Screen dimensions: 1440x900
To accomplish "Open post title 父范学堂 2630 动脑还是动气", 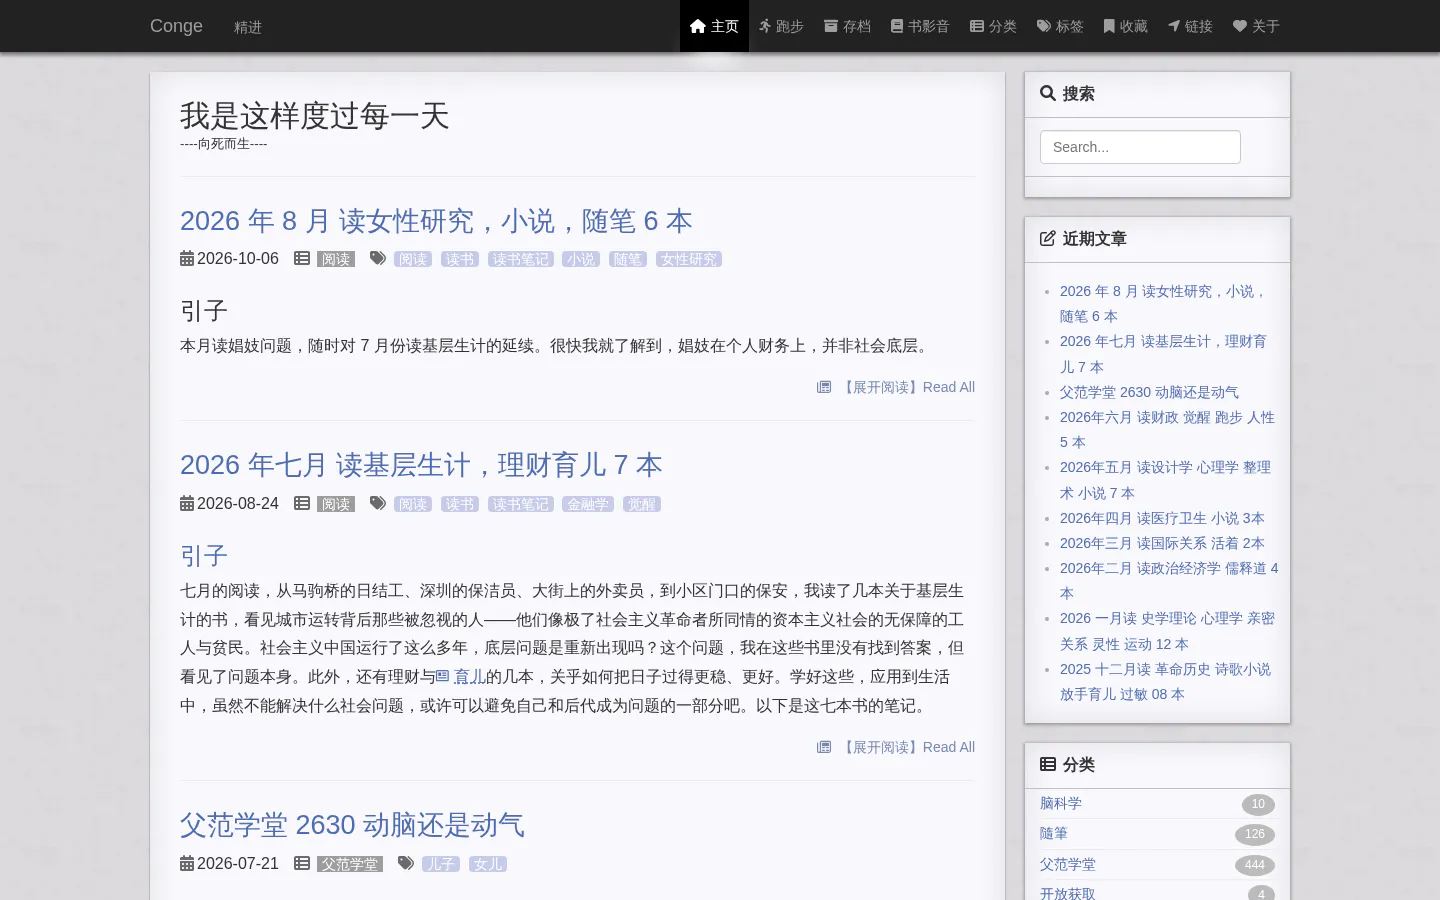I will click(352, 825).
